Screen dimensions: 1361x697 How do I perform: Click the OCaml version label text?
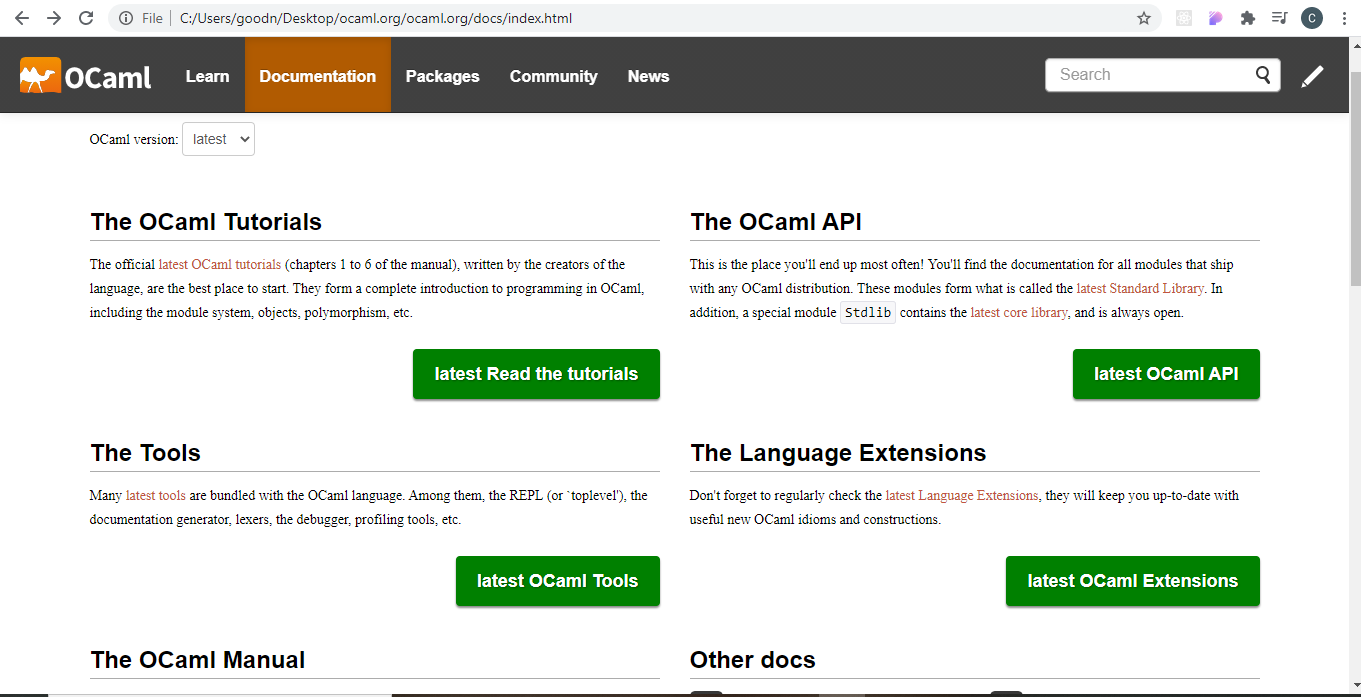coord(134,139)
